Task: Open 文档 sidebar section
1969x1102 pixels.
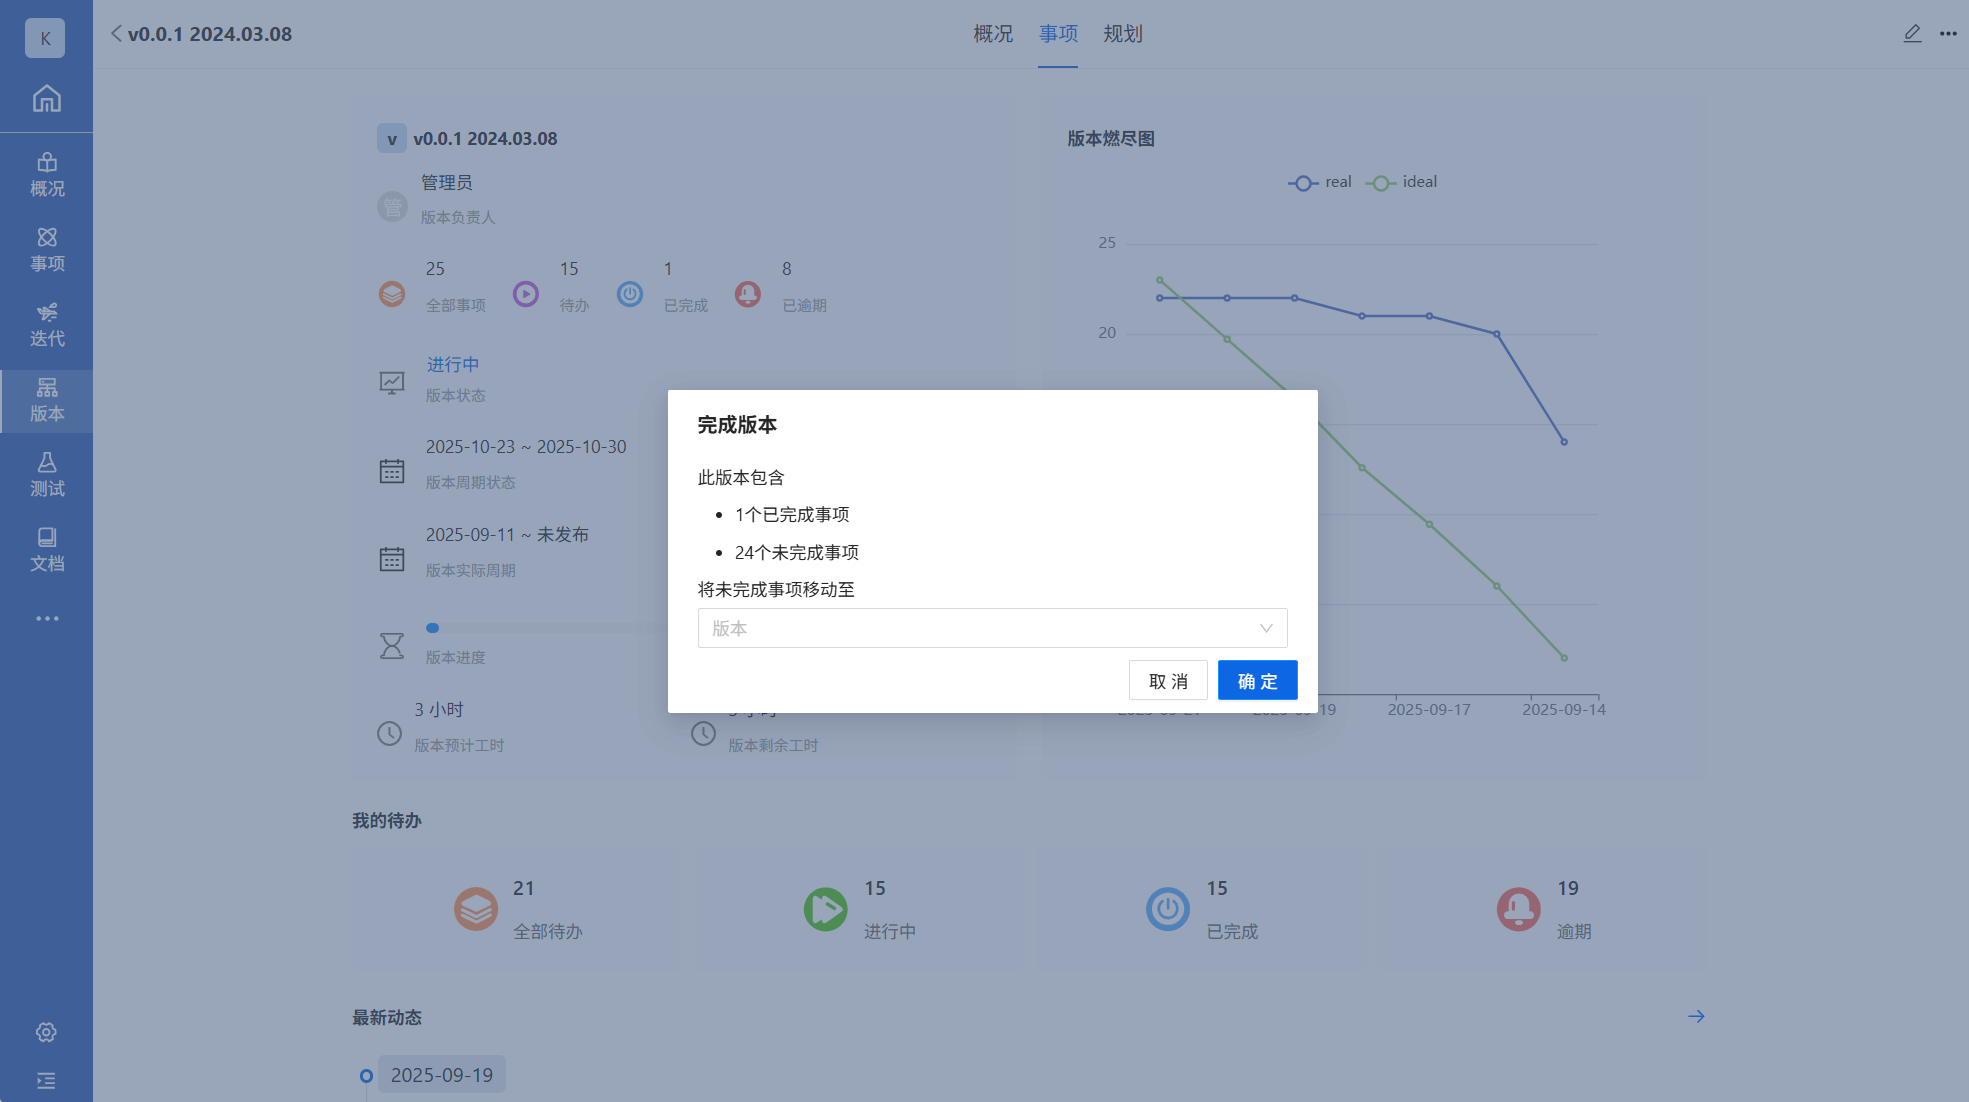Action: [46, 550]
